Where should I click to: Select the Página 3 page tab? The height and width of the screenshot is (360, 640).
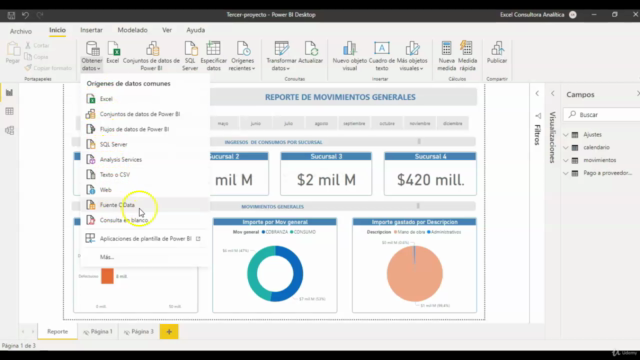(139, 331)
